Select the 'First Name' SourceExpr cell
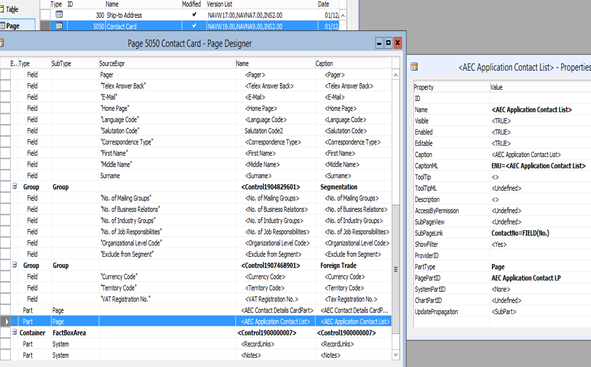This screenshot has width=591, height=367. (167, 153)
